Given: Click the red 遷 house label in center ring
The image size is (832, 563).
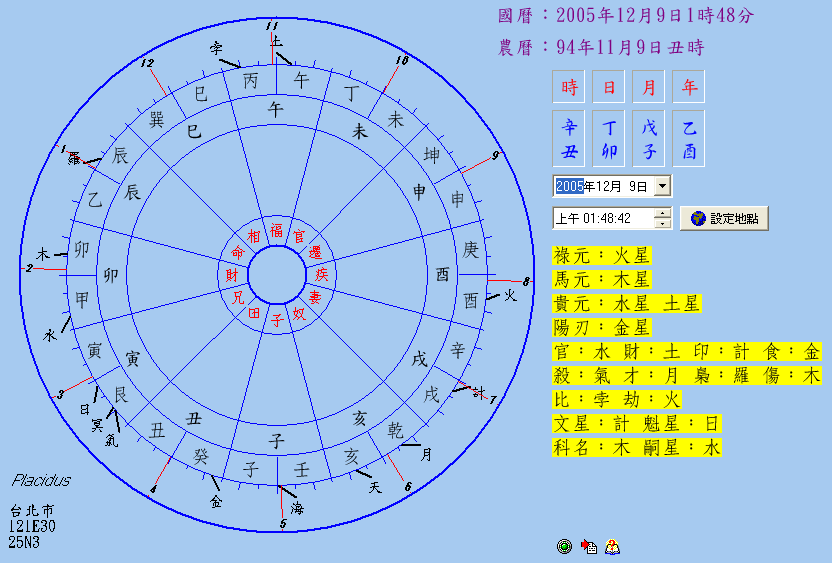Looking at the screenshot, I should coord(315,252).
